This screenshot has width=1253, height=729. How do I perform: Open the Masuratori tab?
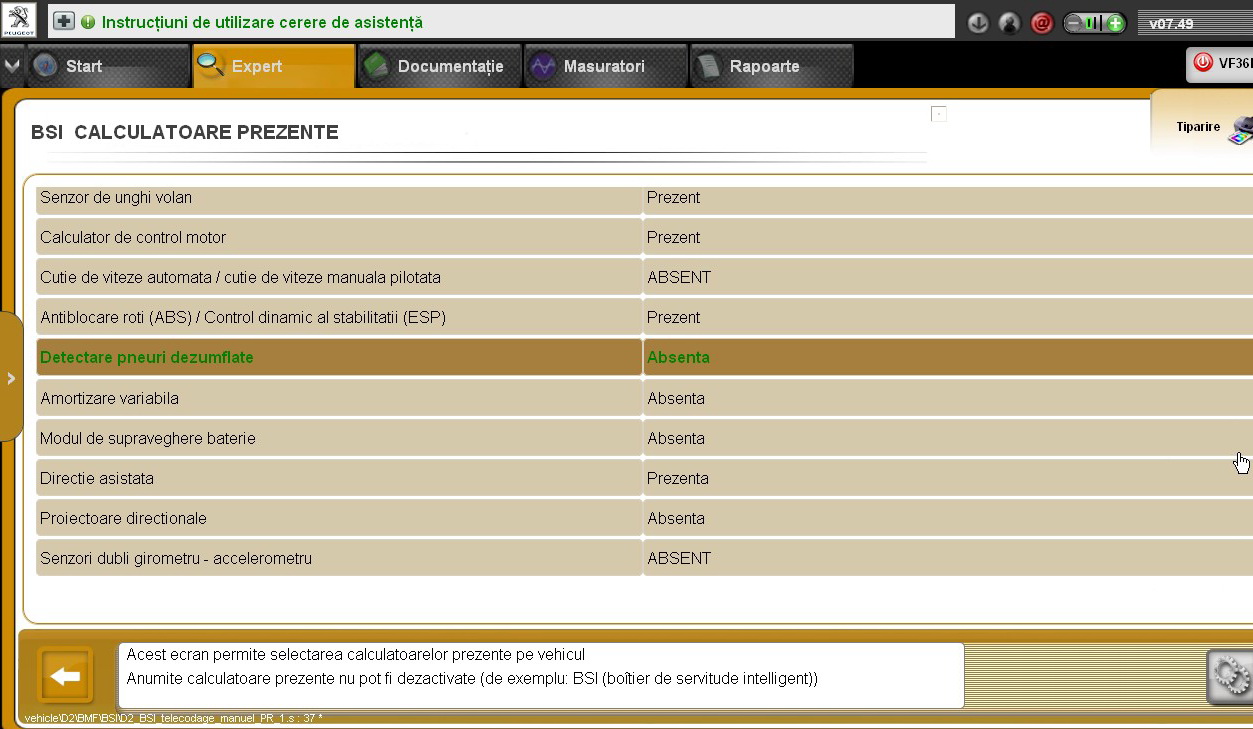[x=606, y=66]
